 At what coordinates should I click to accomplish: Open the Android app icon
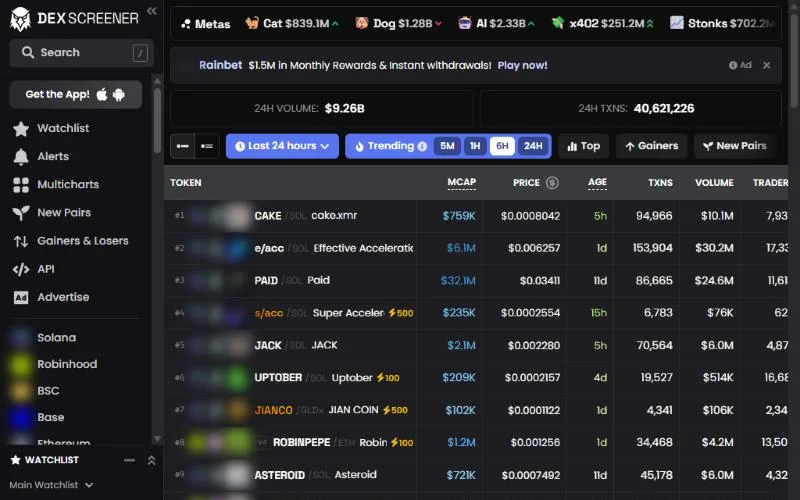pos(119,94)
